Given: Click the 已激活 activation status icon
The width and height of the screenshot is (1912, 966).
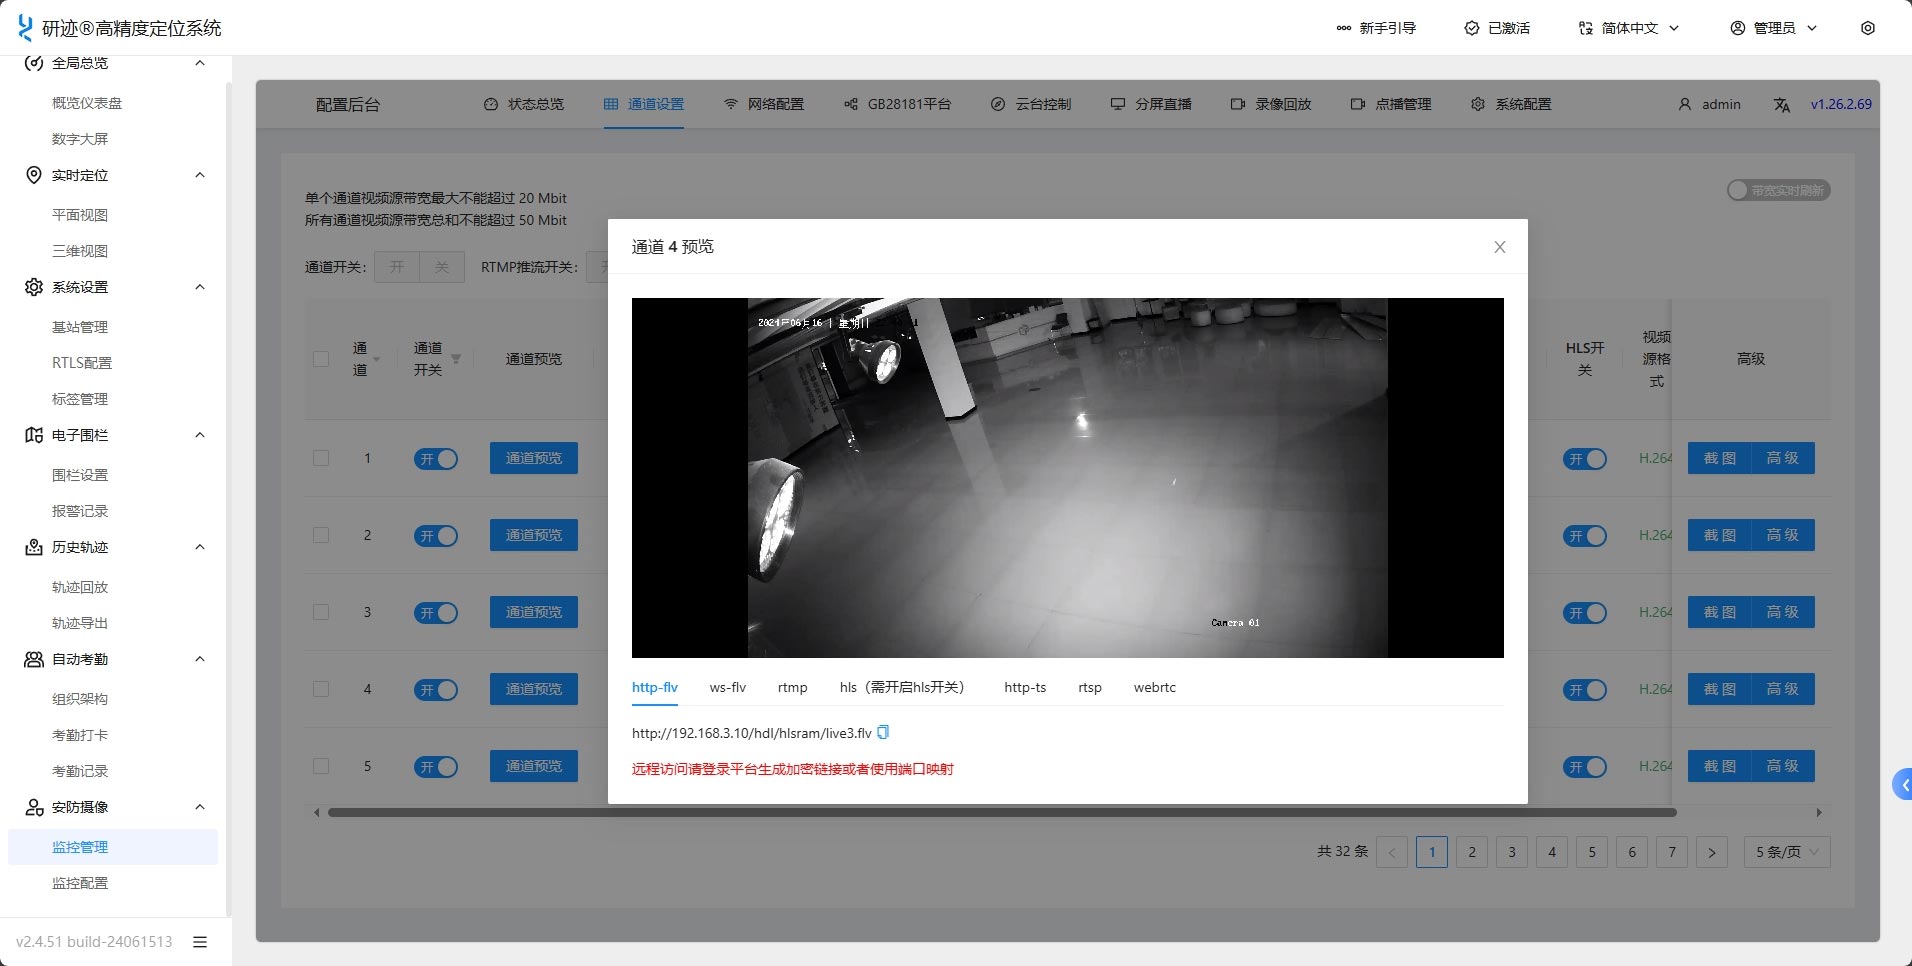Looking at the screenshot, I should coord(1471,28).
